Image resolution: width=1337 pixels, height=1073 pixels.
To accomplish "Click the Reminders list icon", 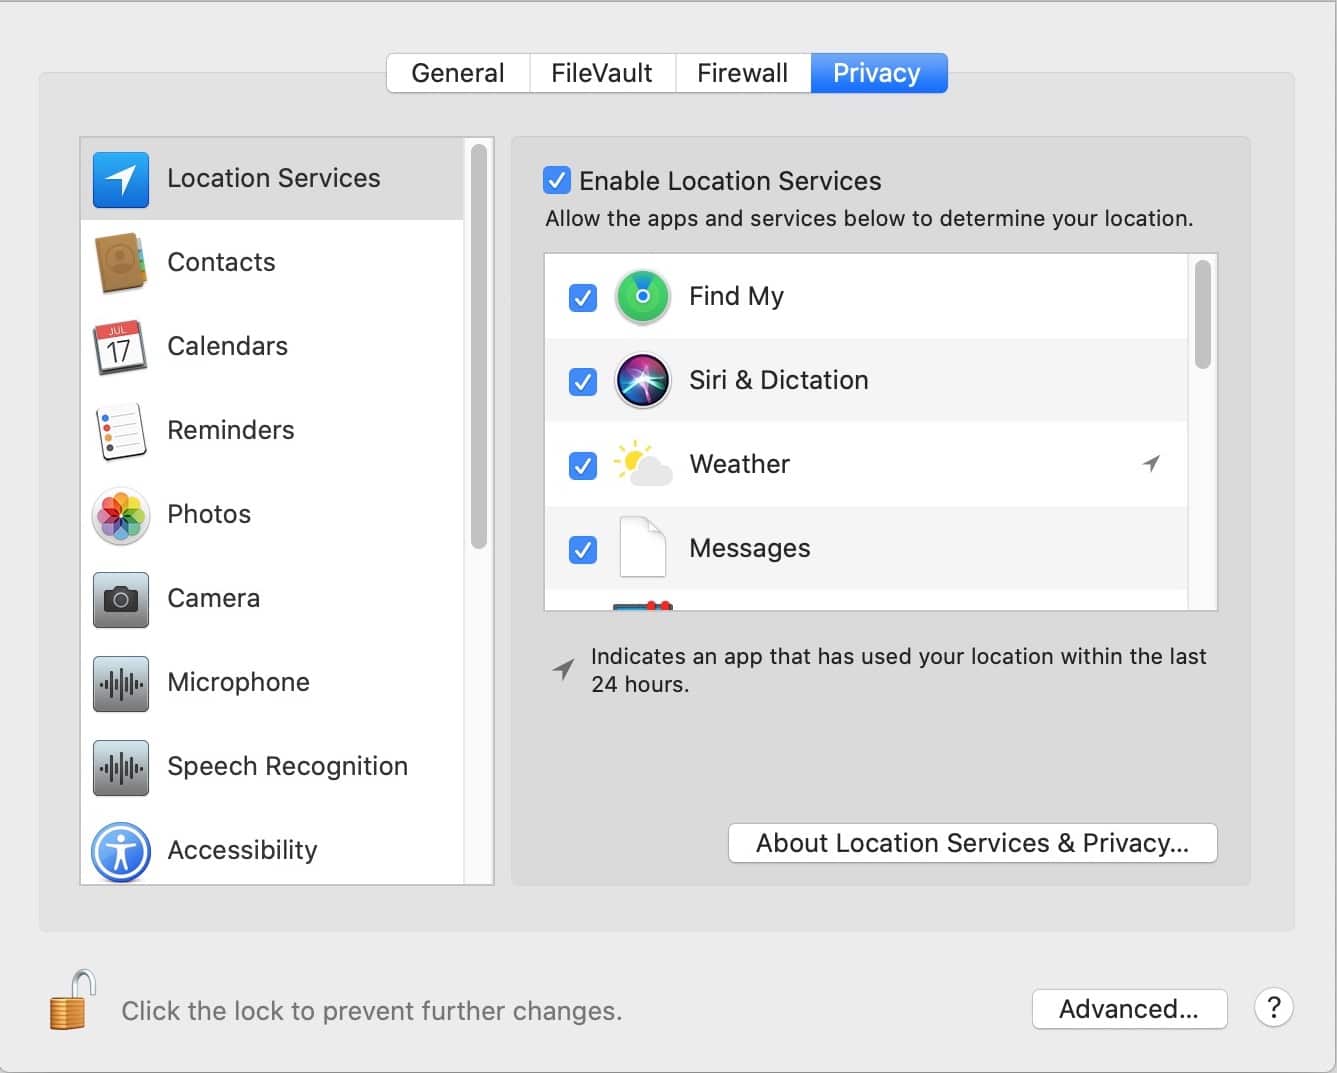I will pos(120,431).
